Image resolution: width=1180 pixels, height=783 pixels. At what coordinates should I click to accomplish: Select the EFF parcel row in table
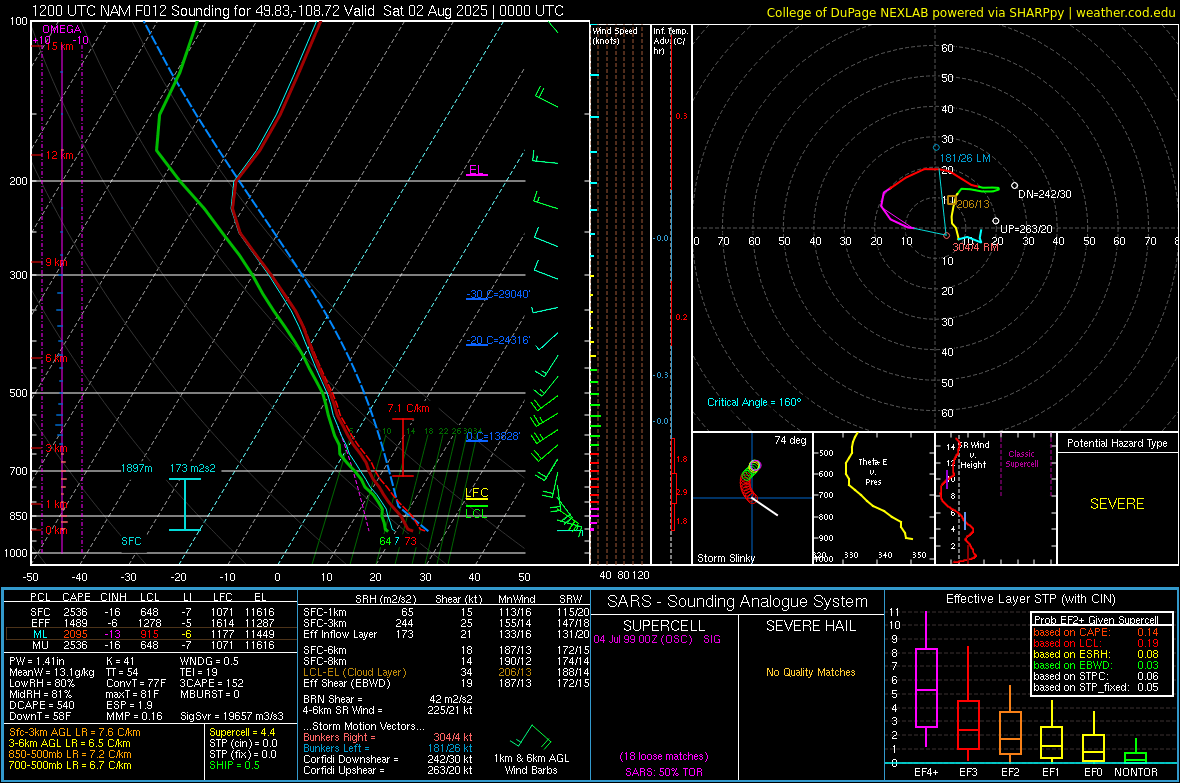151,623
